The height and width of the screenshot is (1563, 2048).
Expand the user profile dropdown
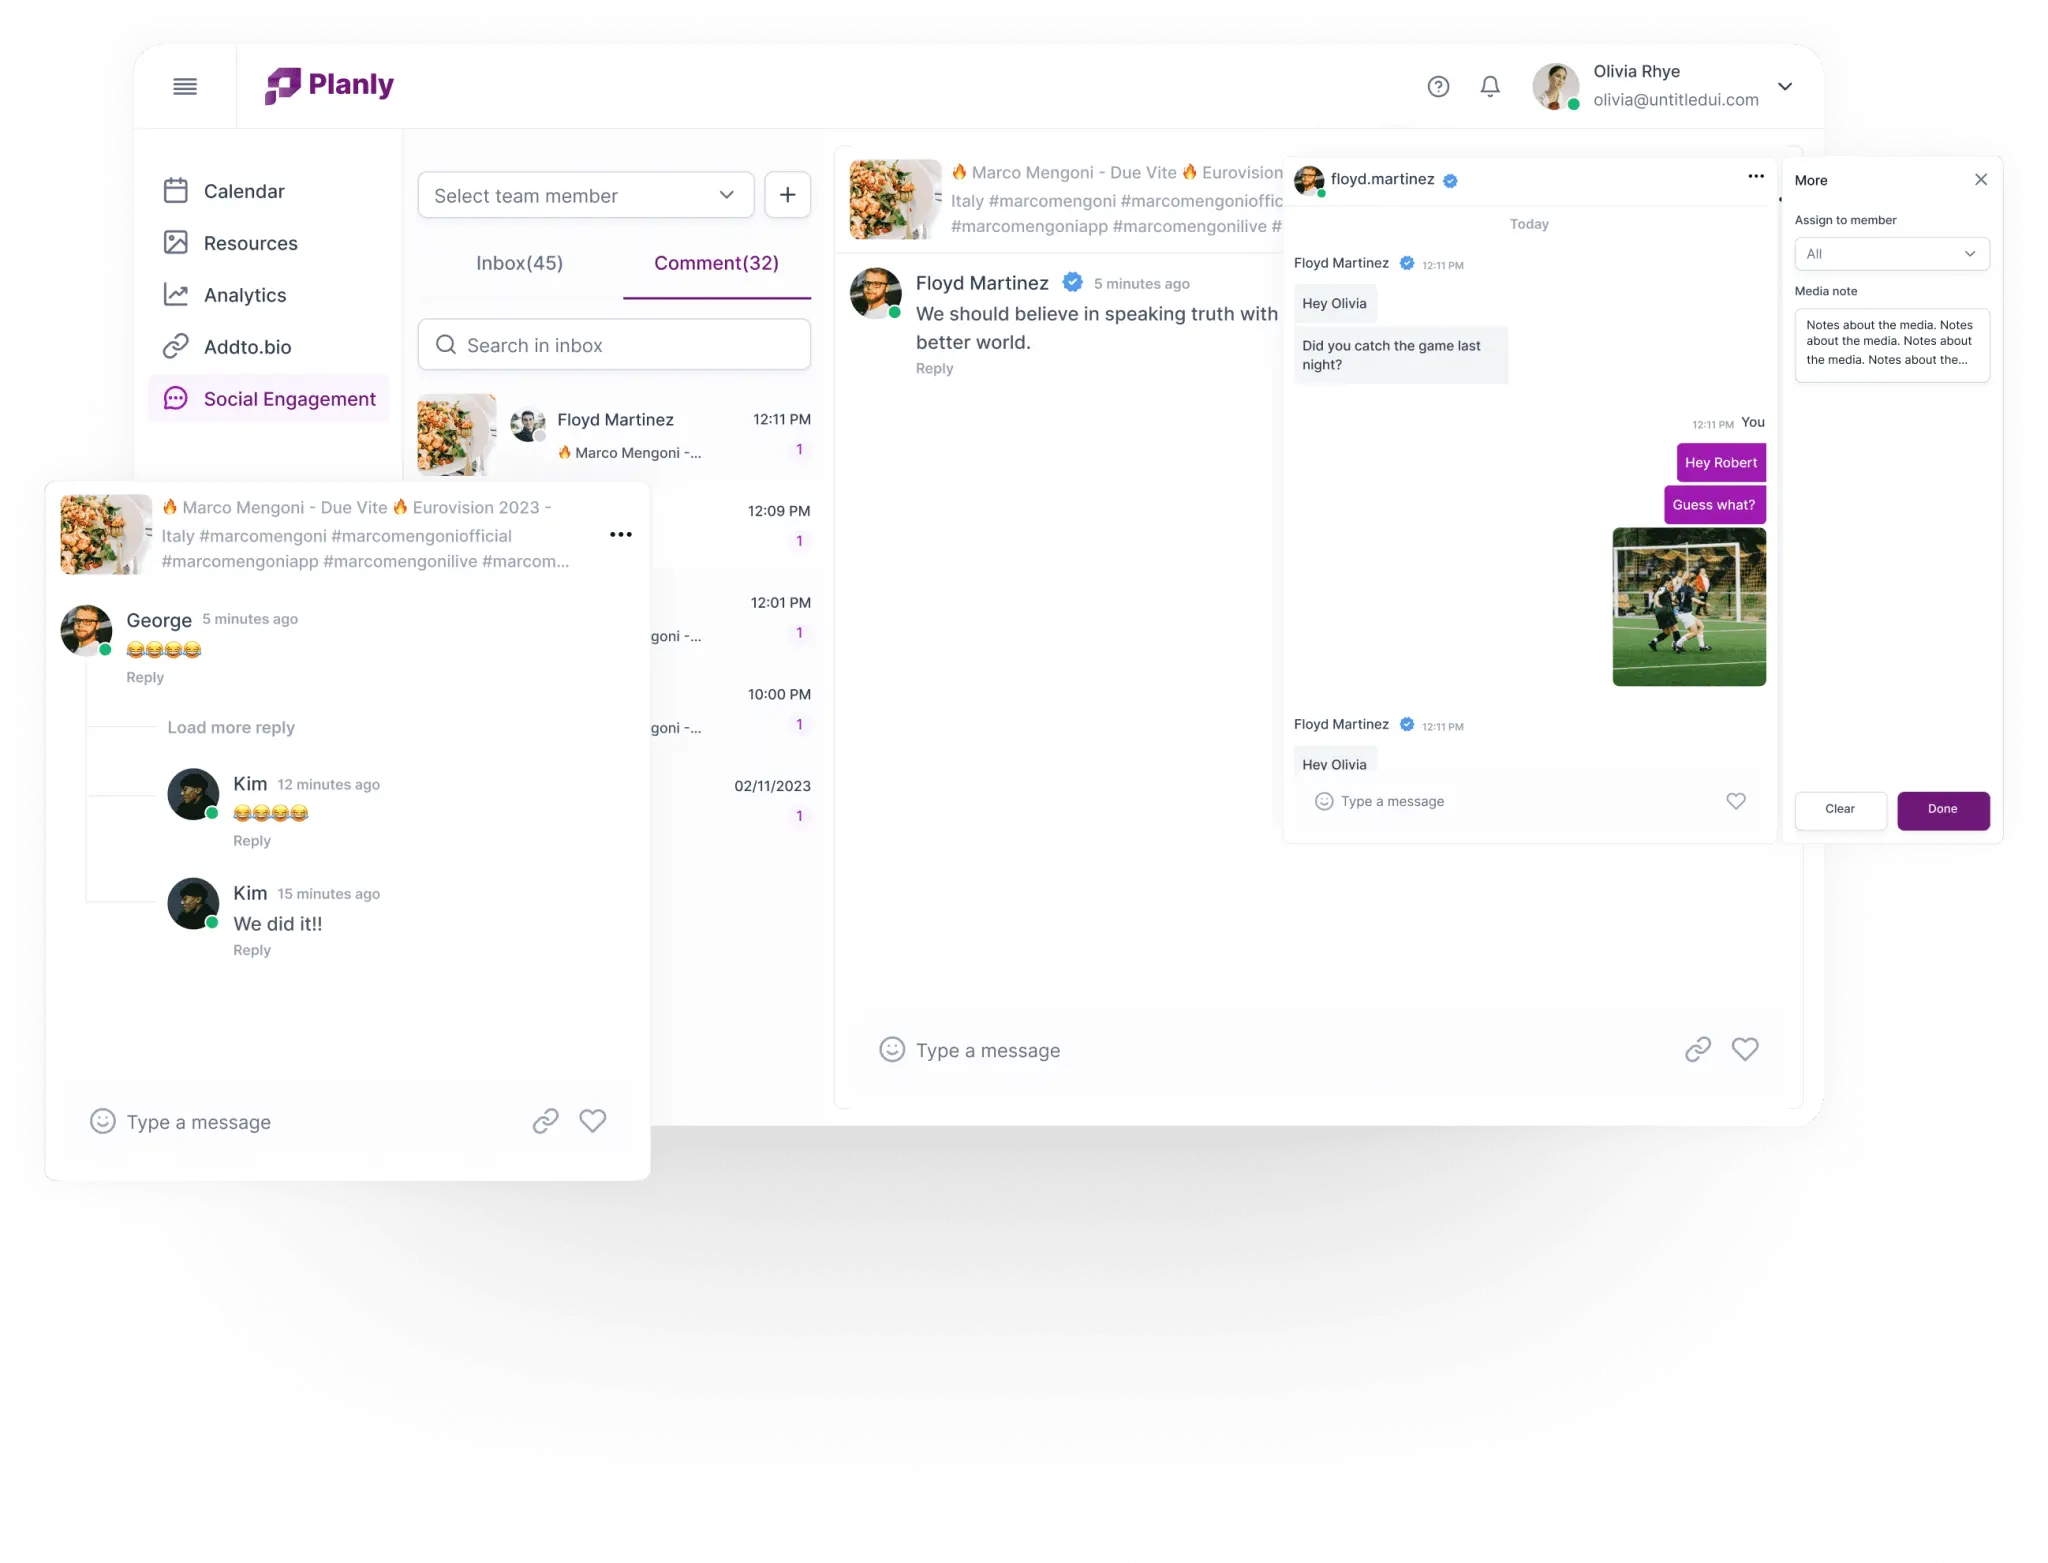[x=1787, y=85]
